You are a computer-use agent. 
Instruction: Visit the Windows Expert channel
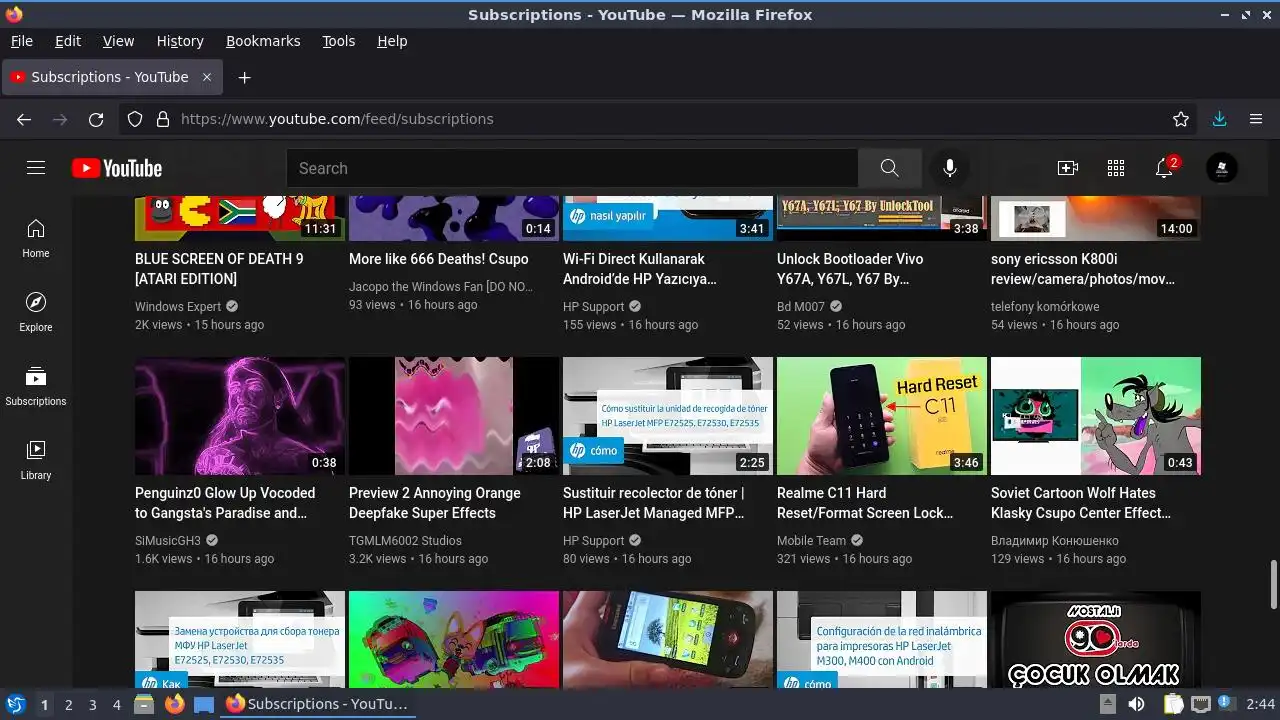click(178, 307)
